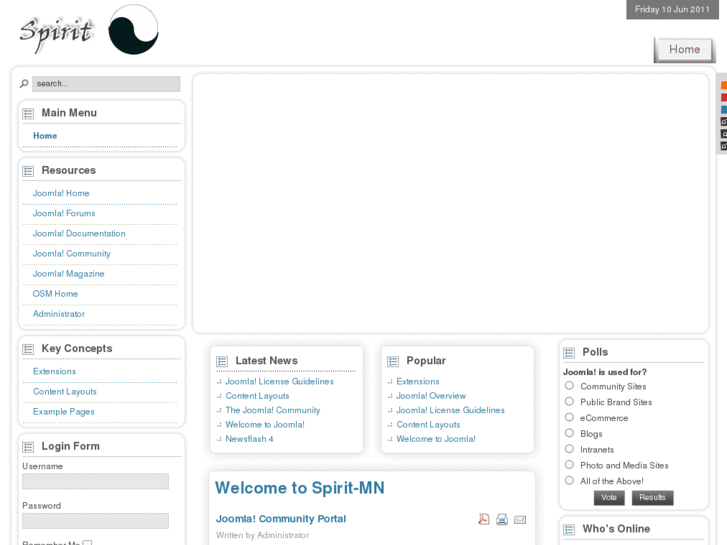Click the Who's Online module list icon

click(569, 530)
